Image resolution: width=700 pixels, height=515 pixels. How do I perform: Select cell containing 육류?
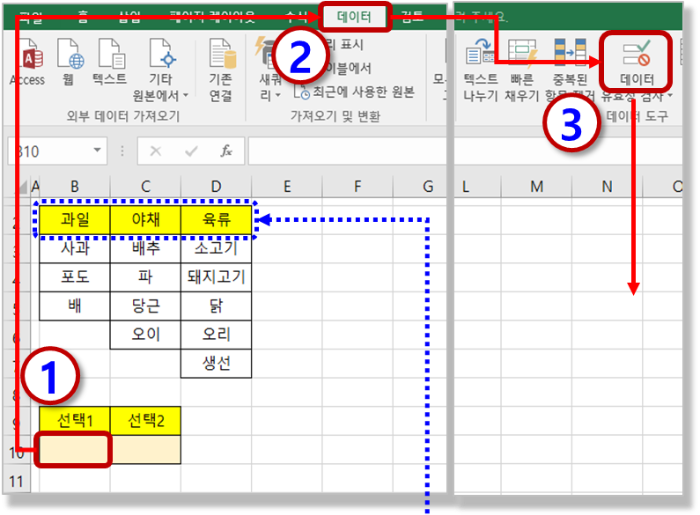(216, 220)
